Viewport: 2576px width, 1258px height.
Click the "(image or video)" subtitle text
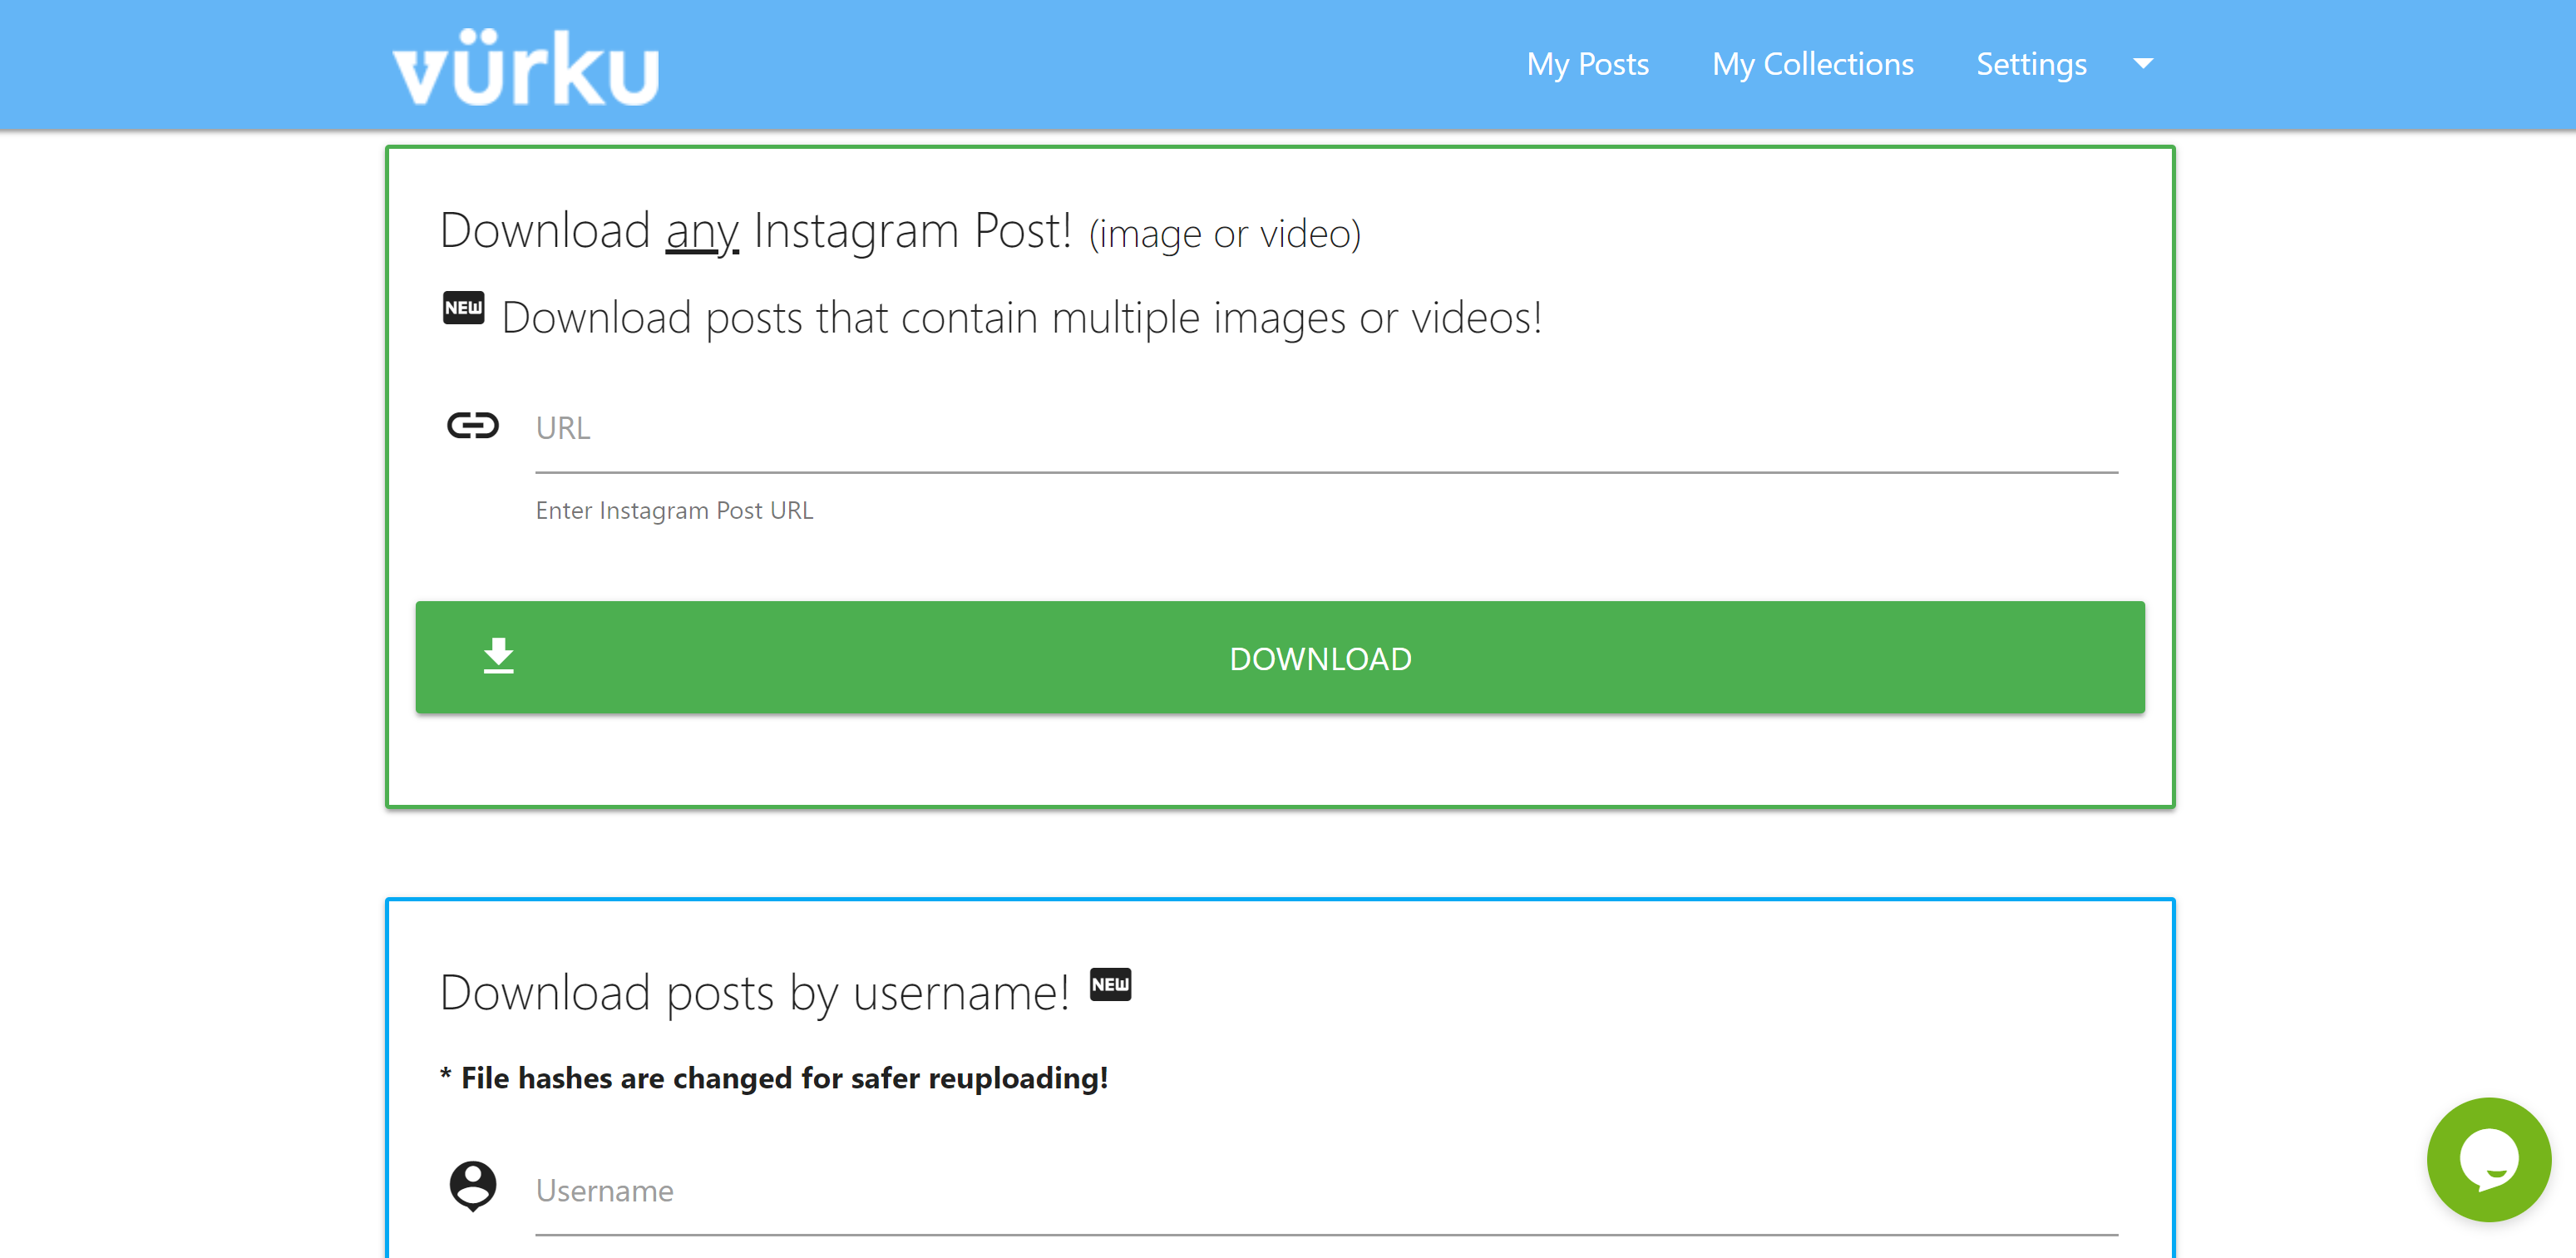point(1224,234)
